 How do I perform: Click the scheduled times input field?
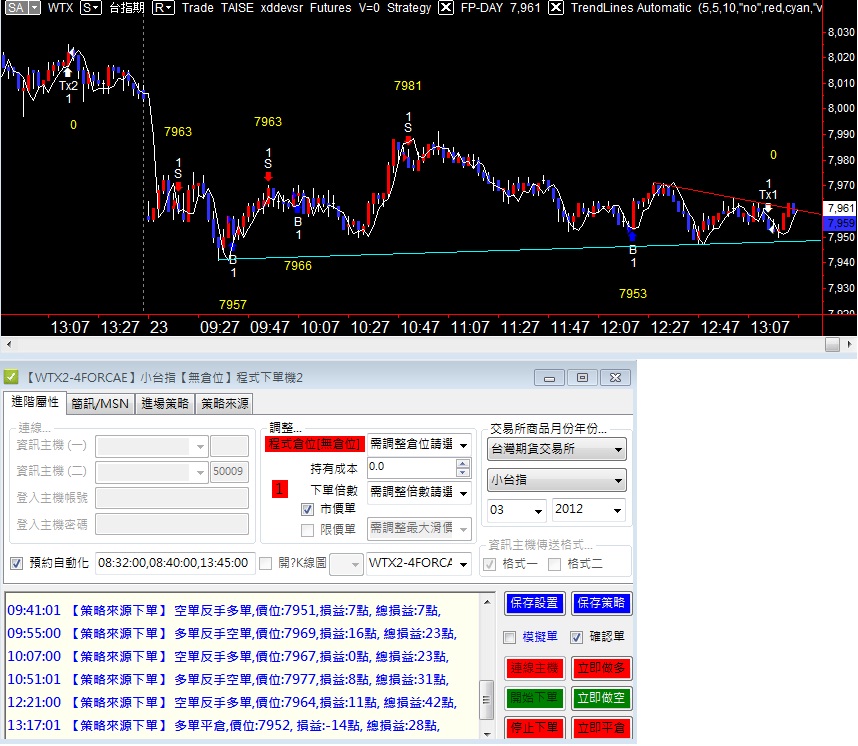click(175, 563)
